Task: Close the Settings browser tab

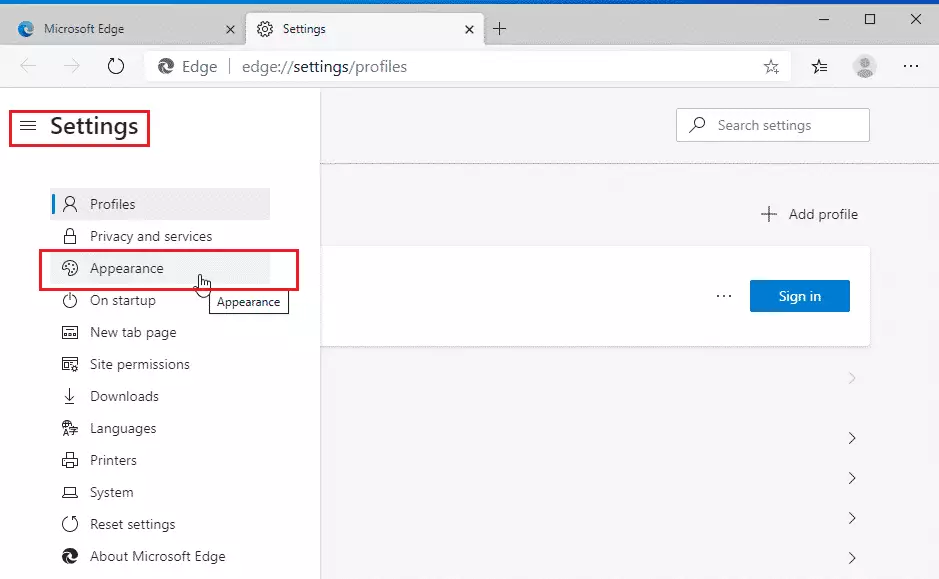Action: (470, 29)
